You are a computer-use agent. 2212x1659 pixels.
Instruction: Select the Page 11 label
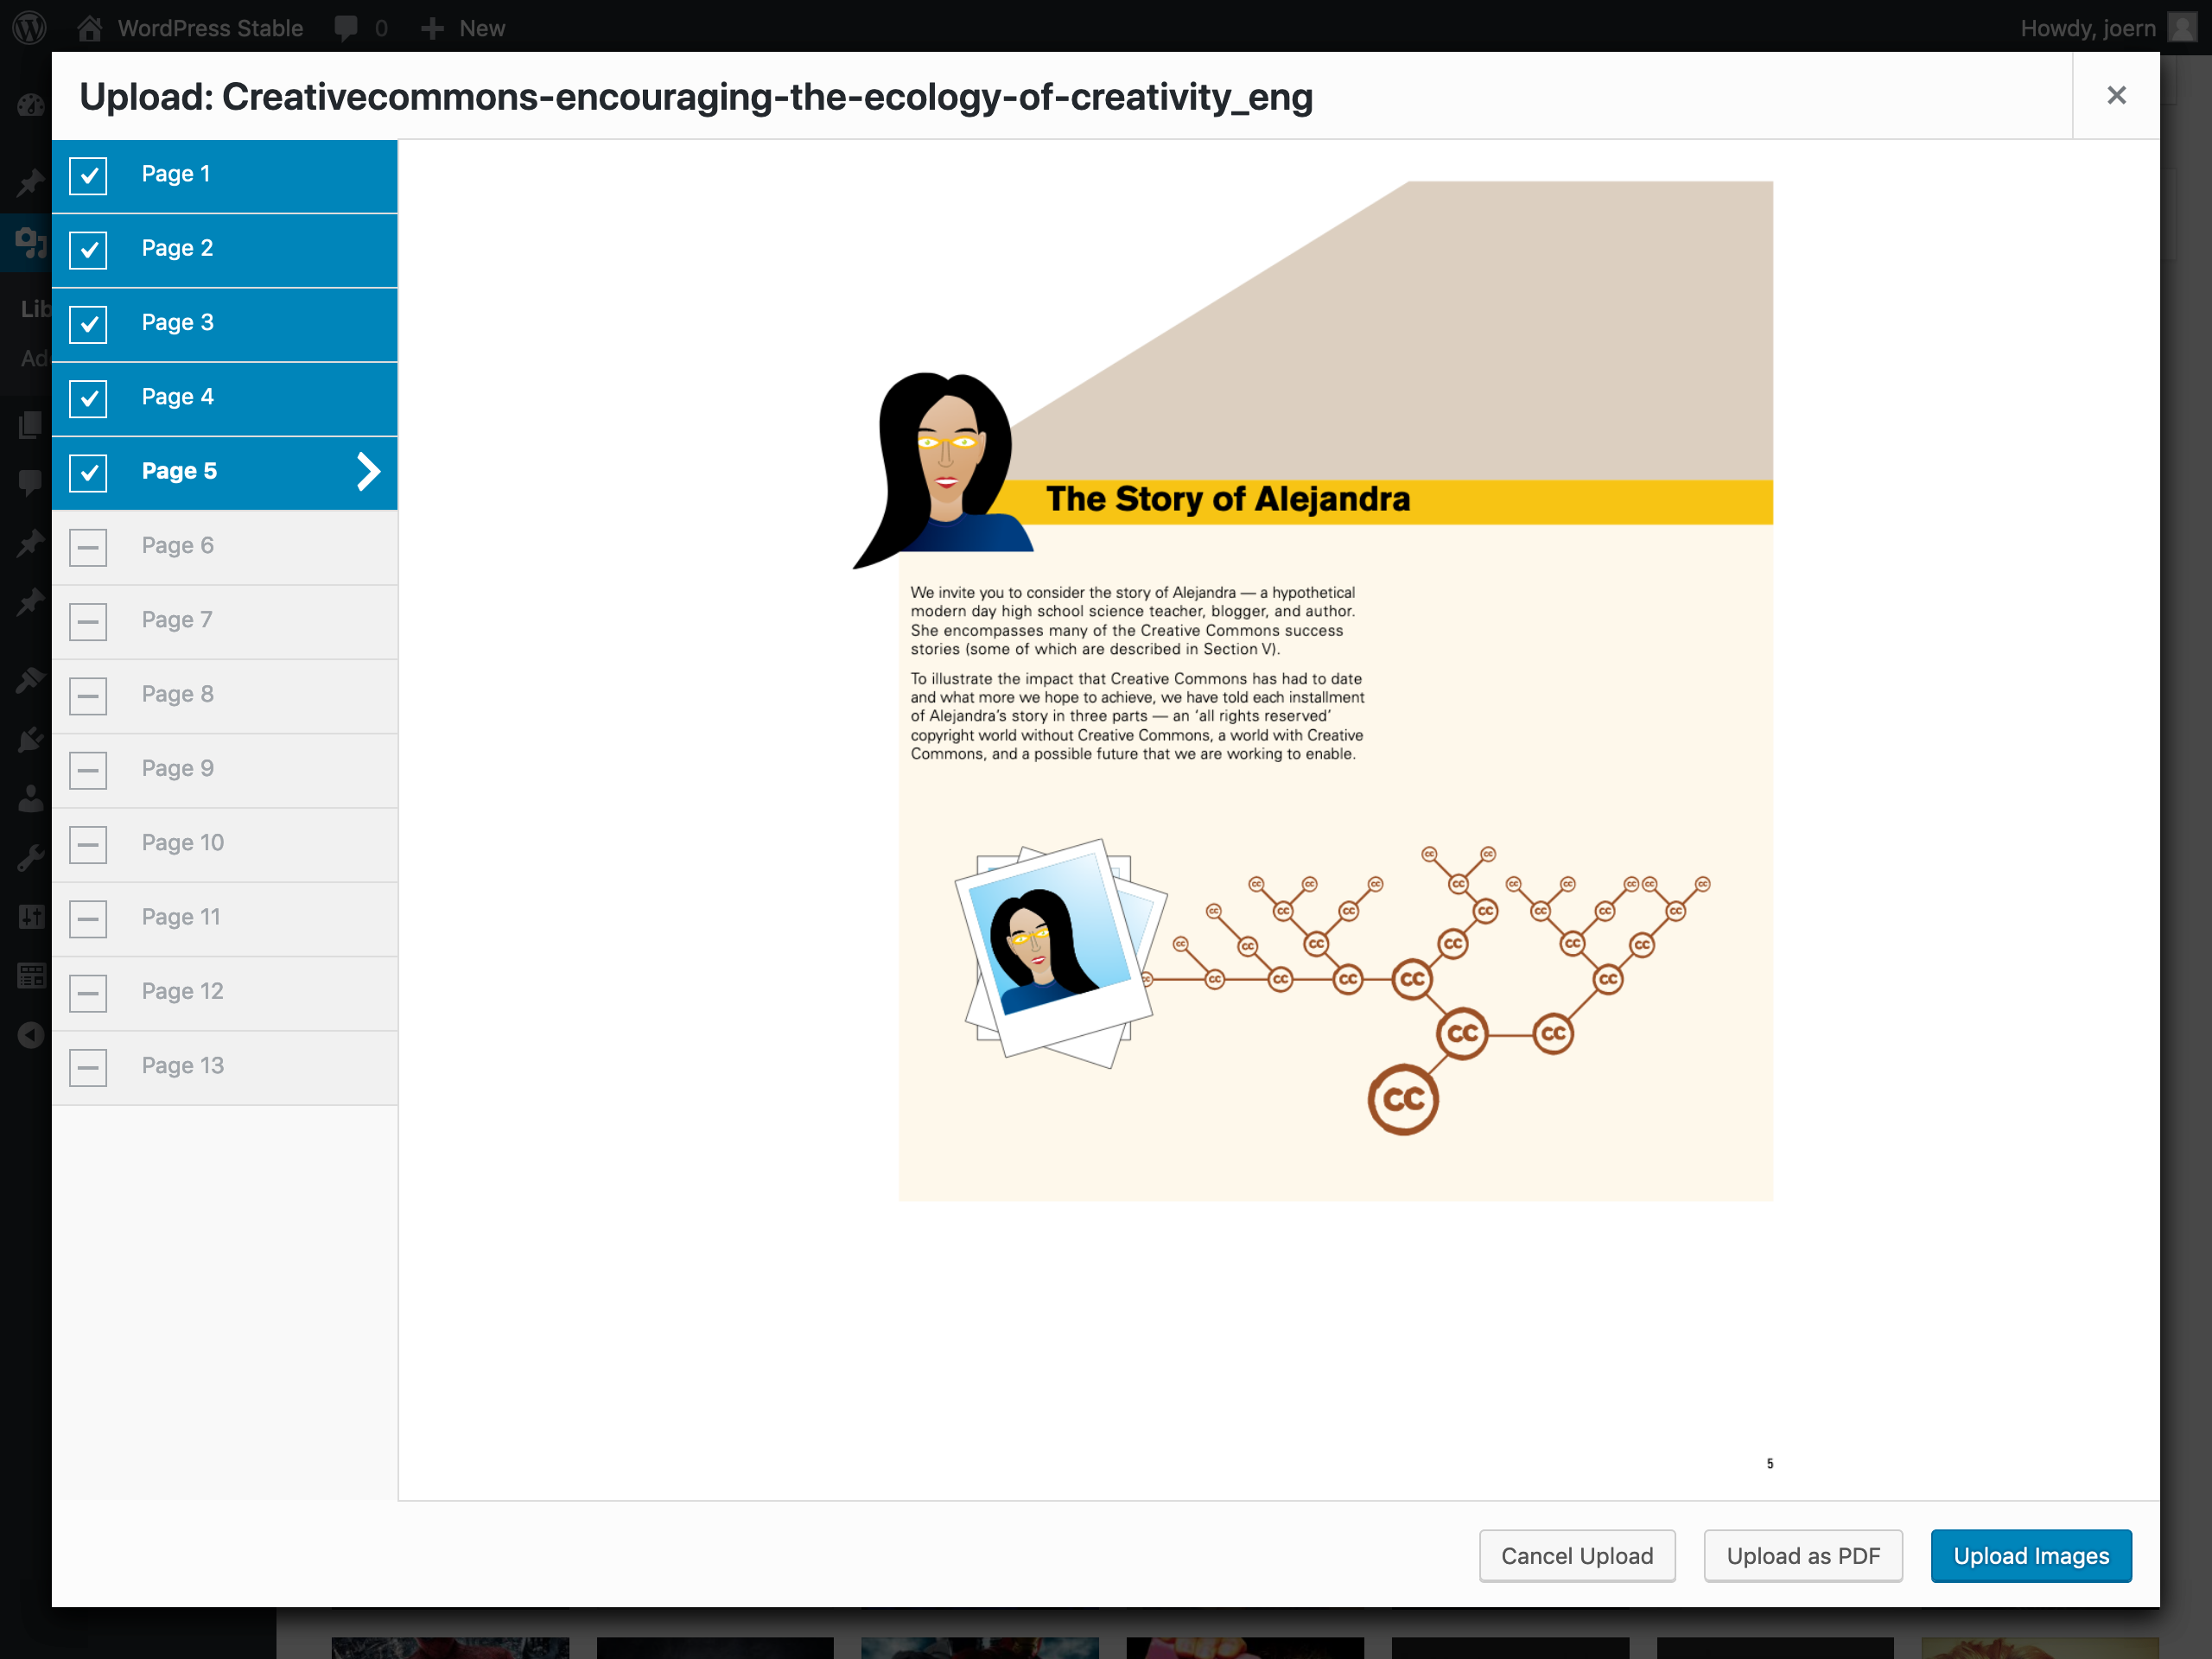(x=181, y=917)
